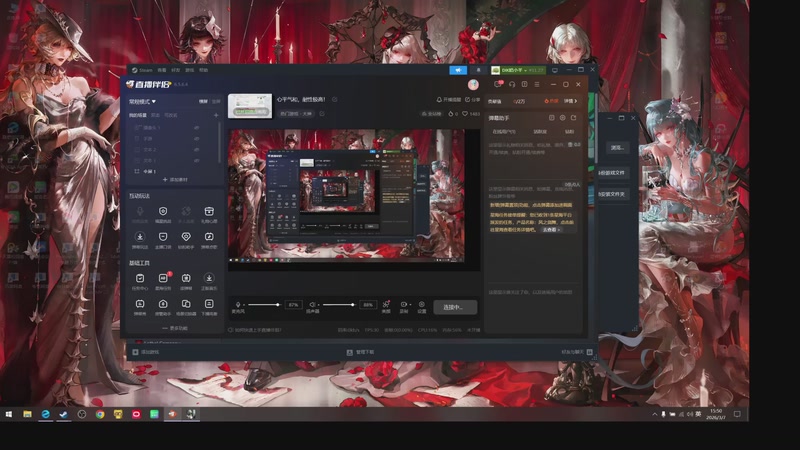Click the 连接中 start streaming button
This screenshot has height=450, width=800.
click(x=456, y=307)
